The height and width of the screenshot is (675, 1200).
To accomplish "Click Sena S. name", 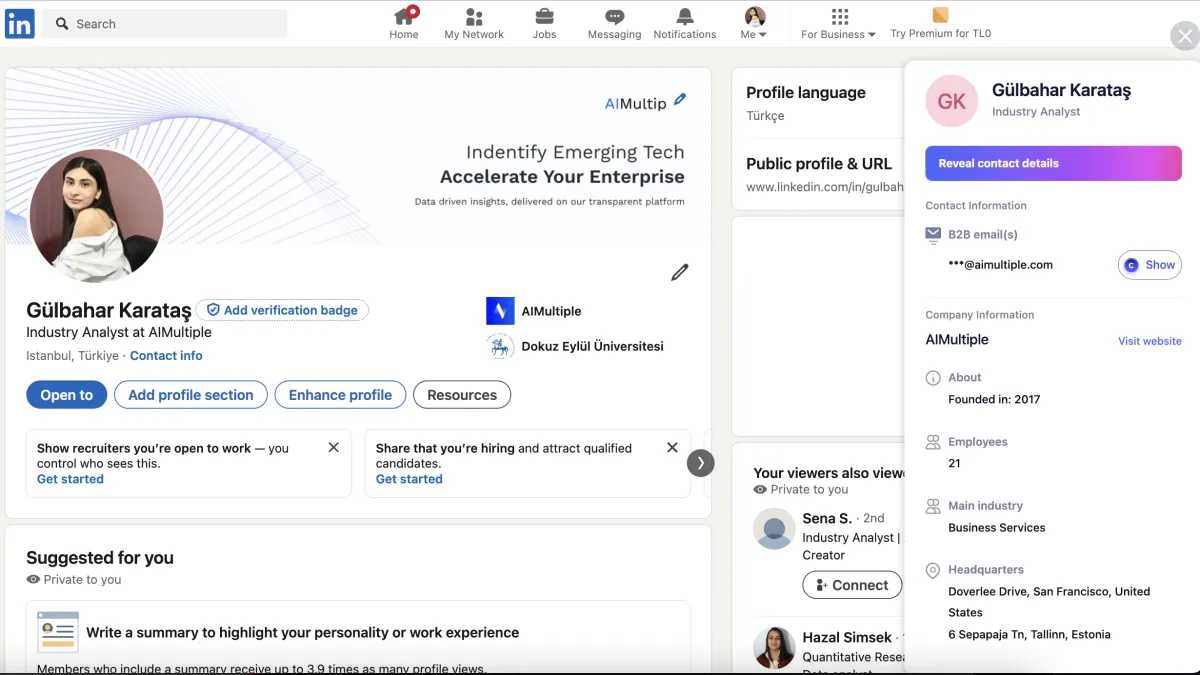I will point(827,518).
